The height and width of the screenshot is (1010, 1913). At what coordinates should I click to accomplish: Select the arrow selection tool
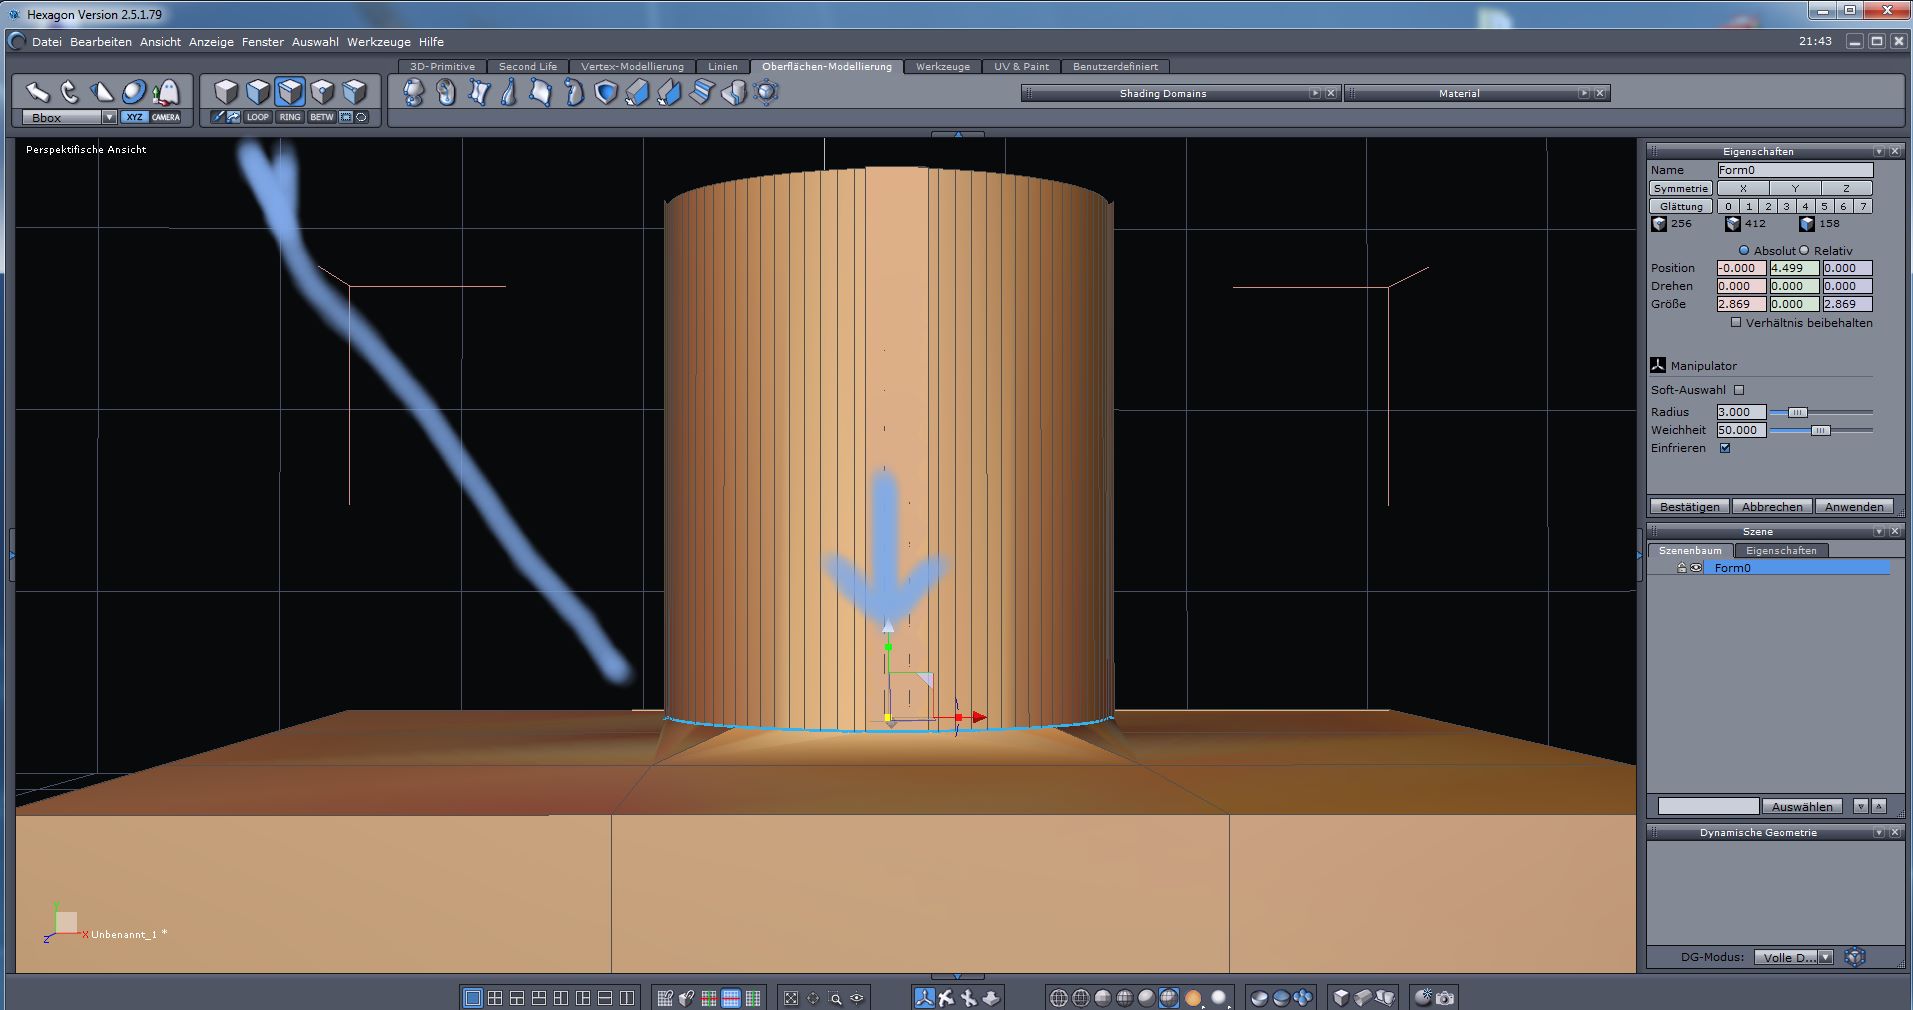[37, 92]
